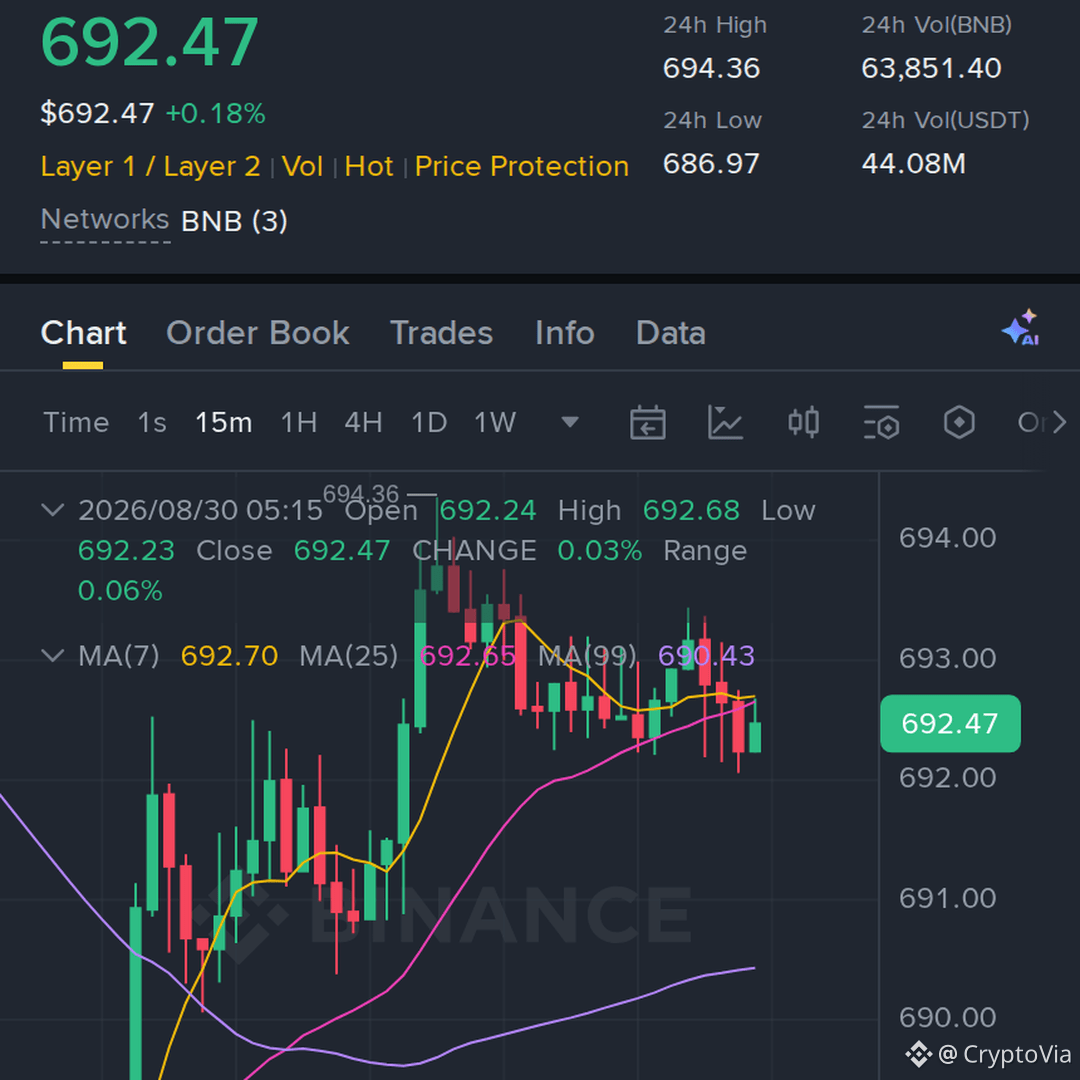Screen dimensions: 1080x1080
Task: Click the 24h Low value 686.97
Action: point(711,164)
